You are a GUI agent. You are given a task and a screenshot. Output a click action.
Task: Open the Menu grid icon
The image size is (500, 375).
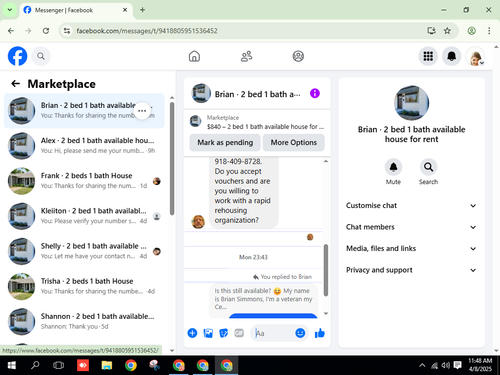click(428, 56)
